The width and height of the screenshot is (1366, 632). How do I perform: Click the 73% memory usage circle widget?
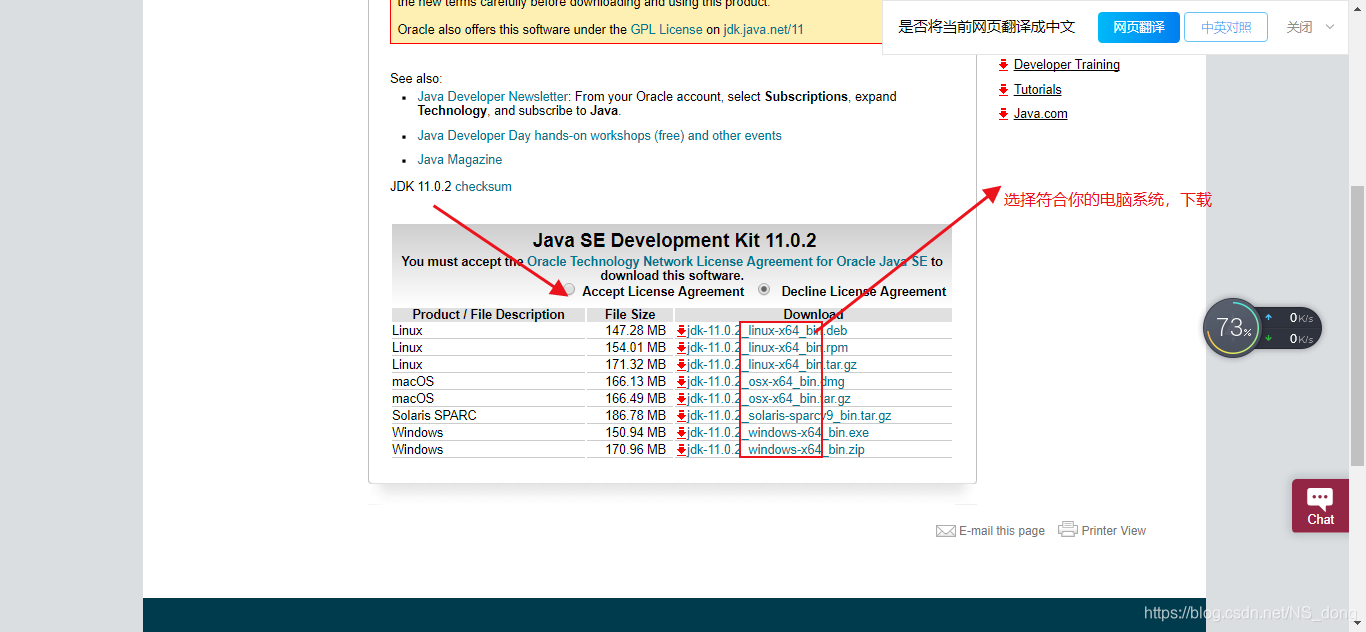1232,327
